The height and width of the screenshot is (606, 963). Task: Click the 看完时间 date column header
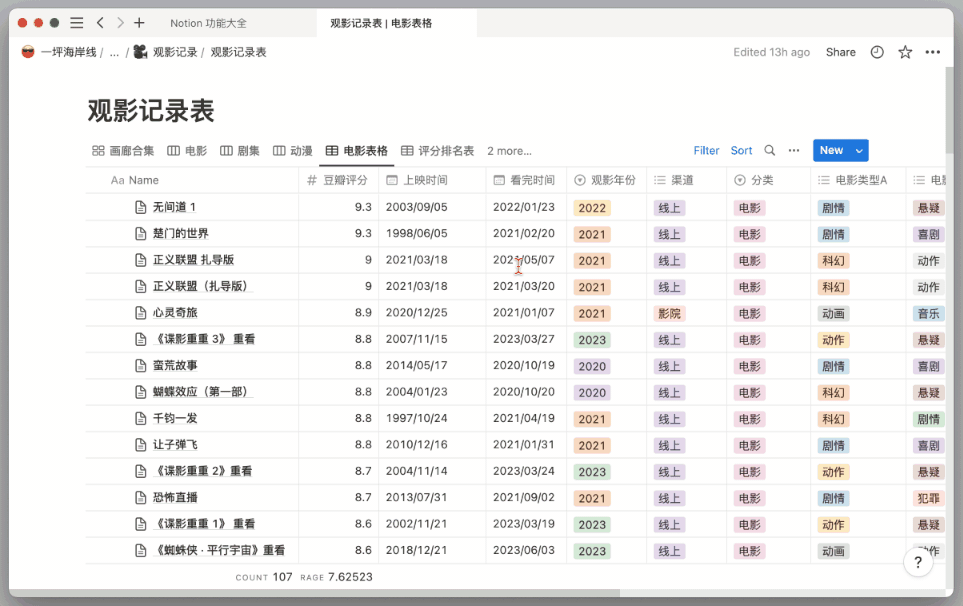pyautogui.click(x=526, y=180)
